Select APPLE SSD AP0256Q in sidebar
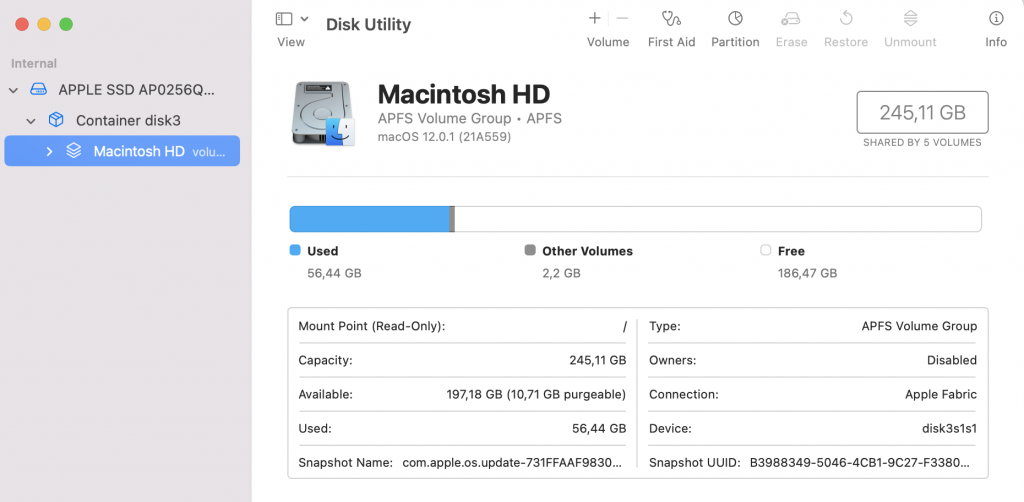The image size is (1024, 502). (136, 90)
